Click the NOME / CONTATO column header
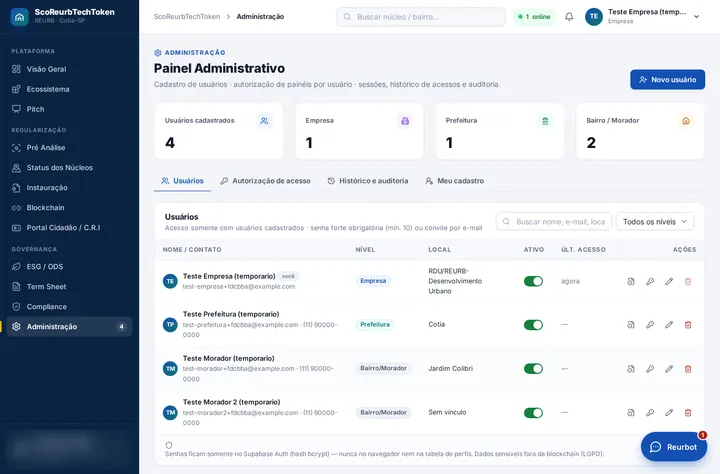The height and width of the screenshot is (474, 720). [x=192, y=249]
